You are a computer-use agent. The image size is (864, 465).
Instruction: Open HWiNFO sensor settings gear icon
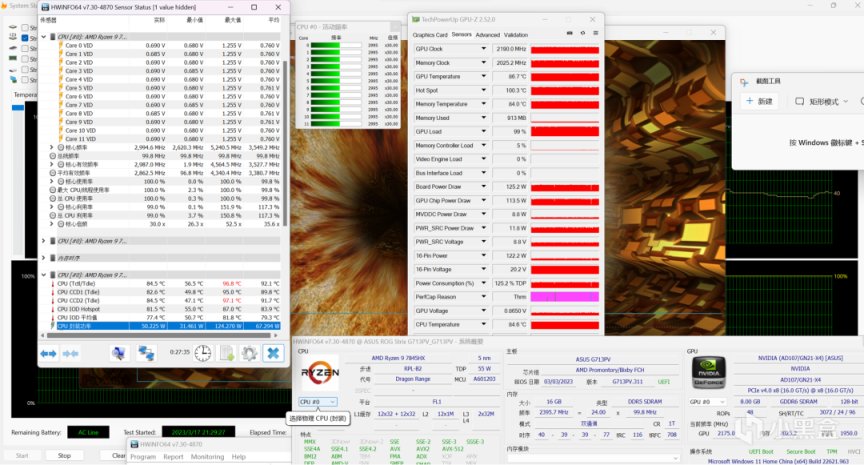250,353
